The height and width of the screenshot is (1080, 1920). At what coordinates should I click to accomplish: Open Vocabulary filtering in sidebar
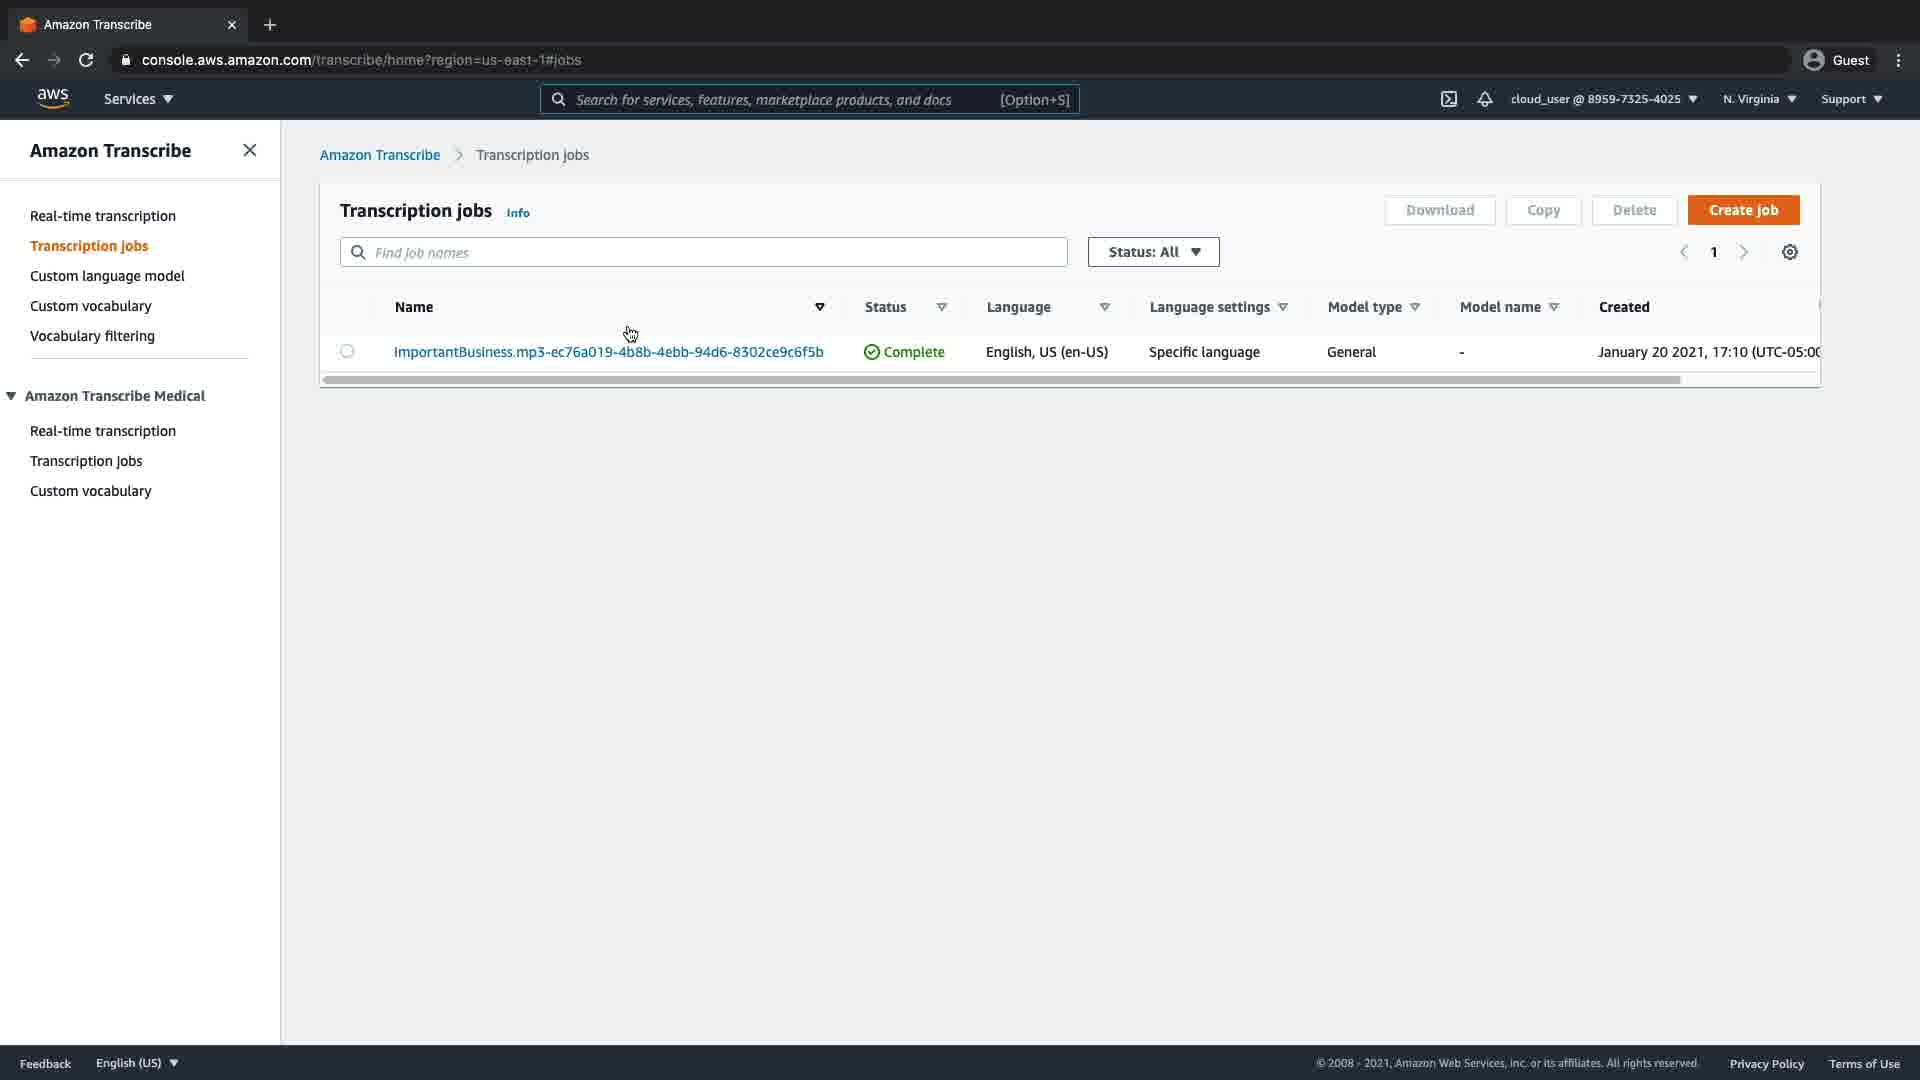[x=92, y=336]
